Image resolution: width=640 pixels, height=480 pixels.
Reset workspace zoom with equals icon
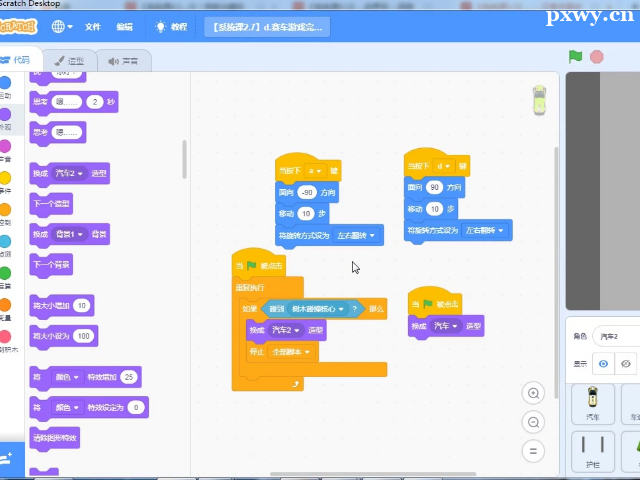point(534,452)
